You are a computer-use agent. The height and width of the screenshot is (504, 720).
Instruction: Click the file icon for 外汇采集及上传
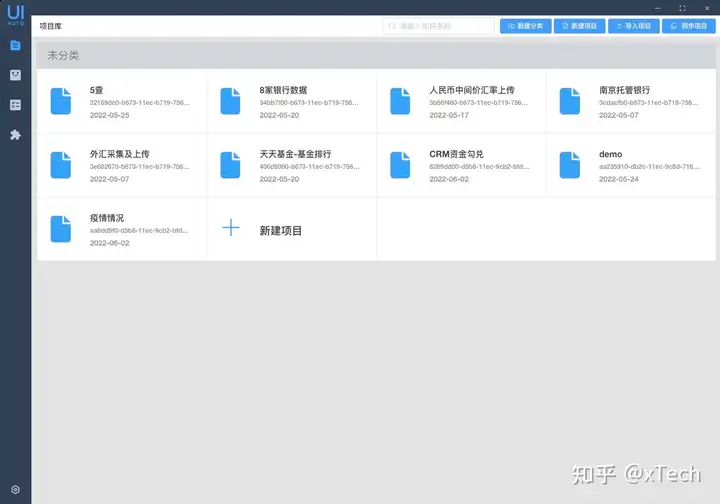(x=61, y=165)
